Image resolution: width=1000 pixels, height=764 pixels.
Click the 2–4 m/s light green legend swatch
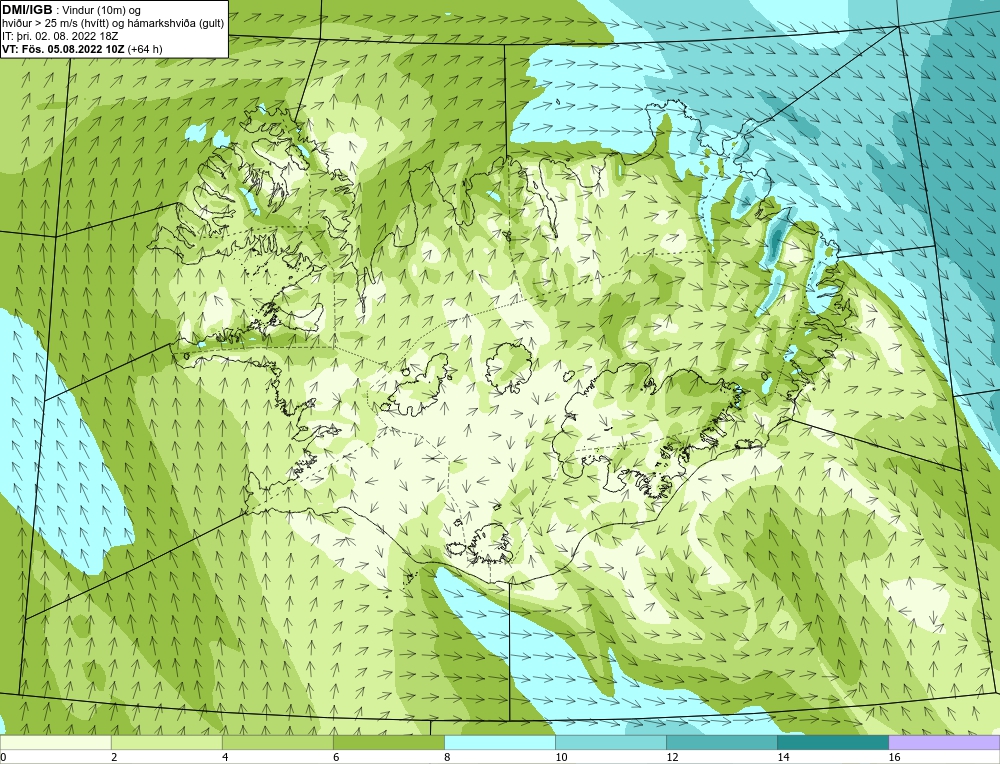tap(166, 742)
